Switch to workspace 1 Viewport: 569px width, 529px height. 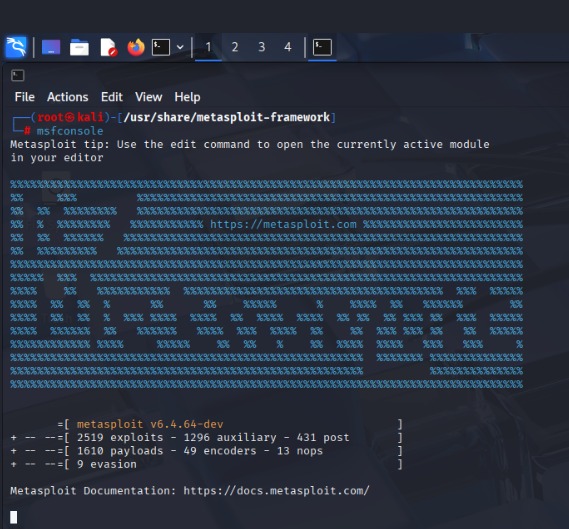(x=208, y=47)
